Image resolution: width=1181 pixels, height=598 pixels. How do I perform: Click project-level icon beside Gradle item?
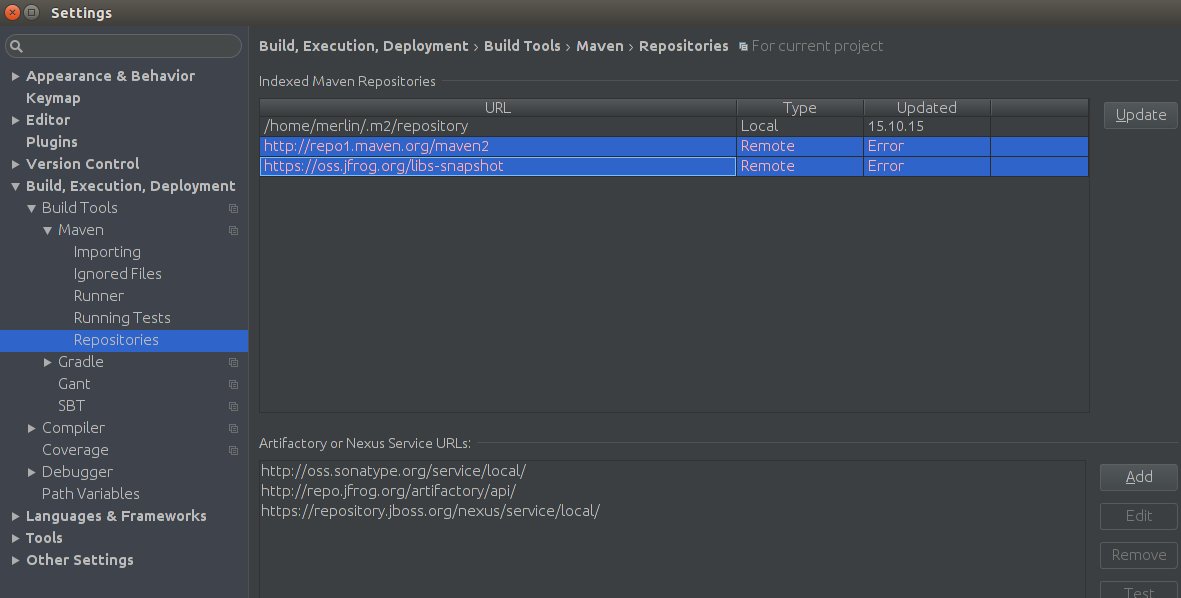[233, 362]
